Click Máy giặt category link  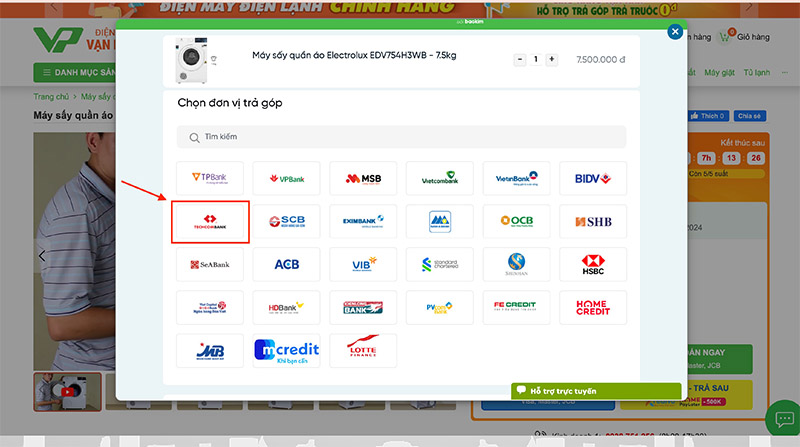719,72
